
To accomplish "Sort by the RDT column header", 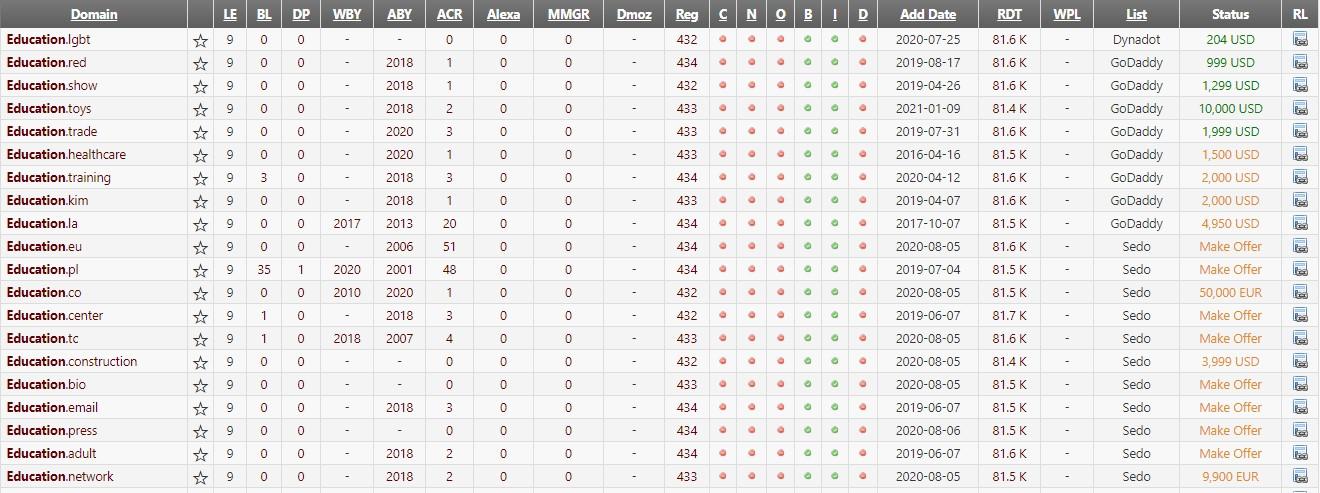I will point(1009,15).
